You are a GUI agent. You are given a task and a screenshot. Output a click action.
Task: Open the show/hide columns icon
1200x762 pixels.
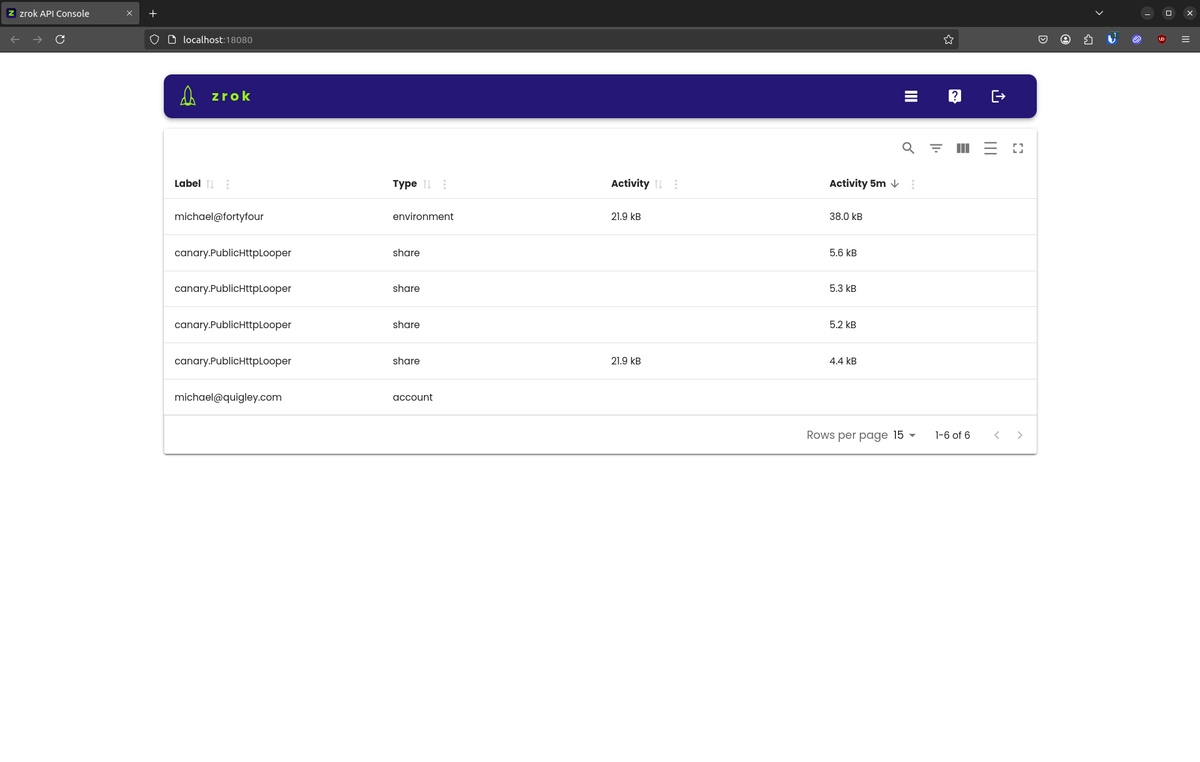coord(963,148)
